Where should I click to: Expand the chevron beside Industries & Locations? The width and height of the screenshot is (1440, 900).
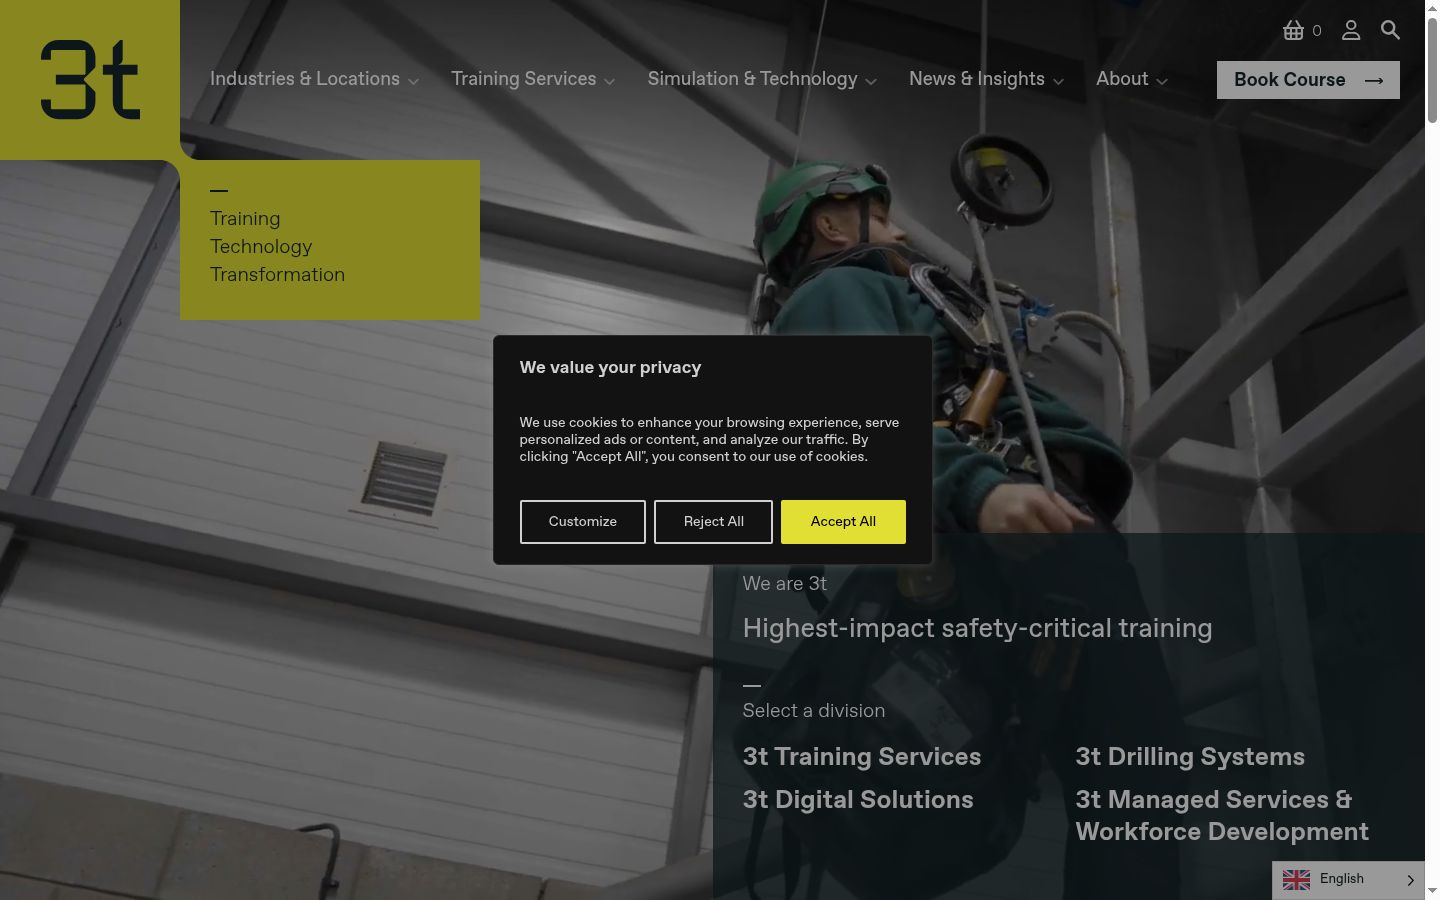[x=413, y=82]
